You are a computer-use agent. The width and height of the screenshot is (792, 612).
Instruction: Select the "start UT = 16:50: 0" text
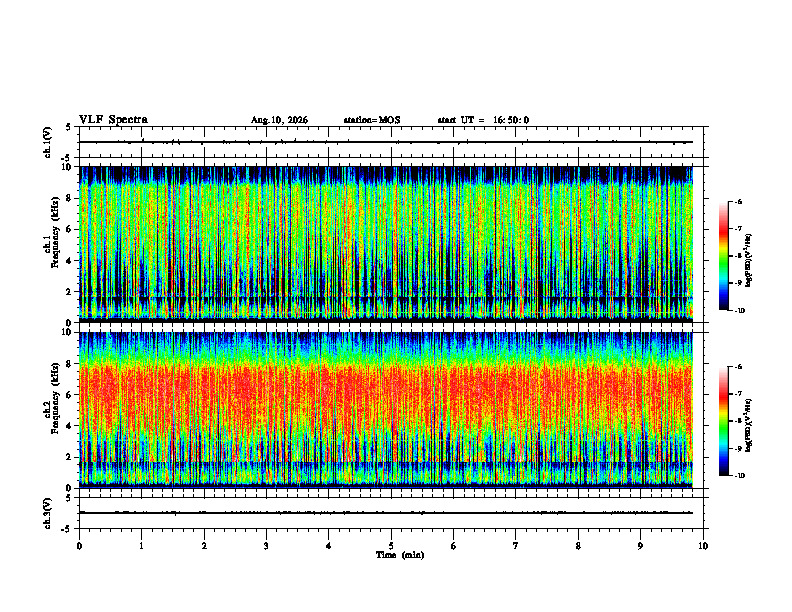tap(483, 120)
